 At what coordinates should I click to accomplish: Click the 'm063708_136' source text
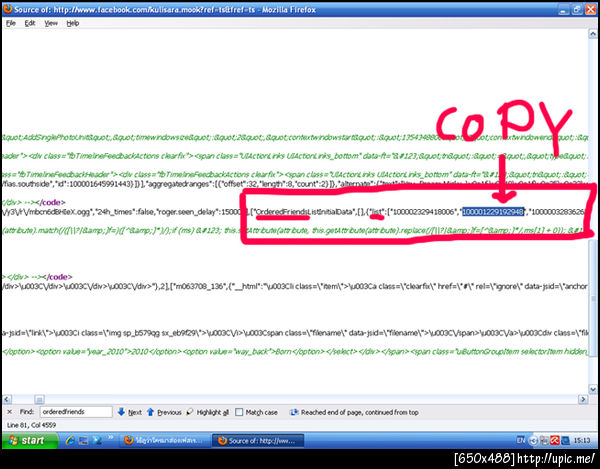[x=196, y=286]
